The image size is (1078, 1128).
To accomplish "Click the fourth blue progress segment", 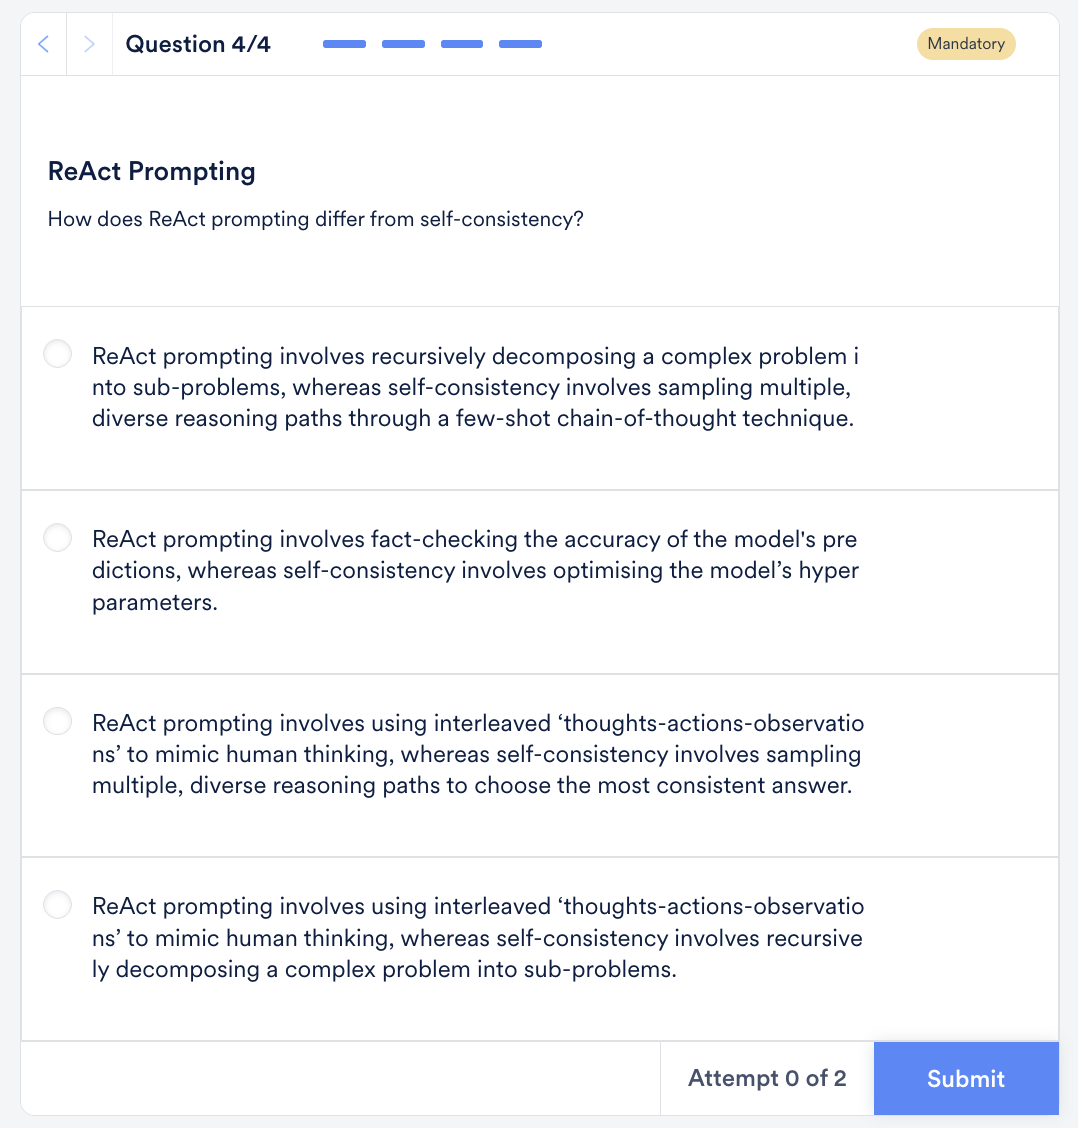I will (520, 44).
